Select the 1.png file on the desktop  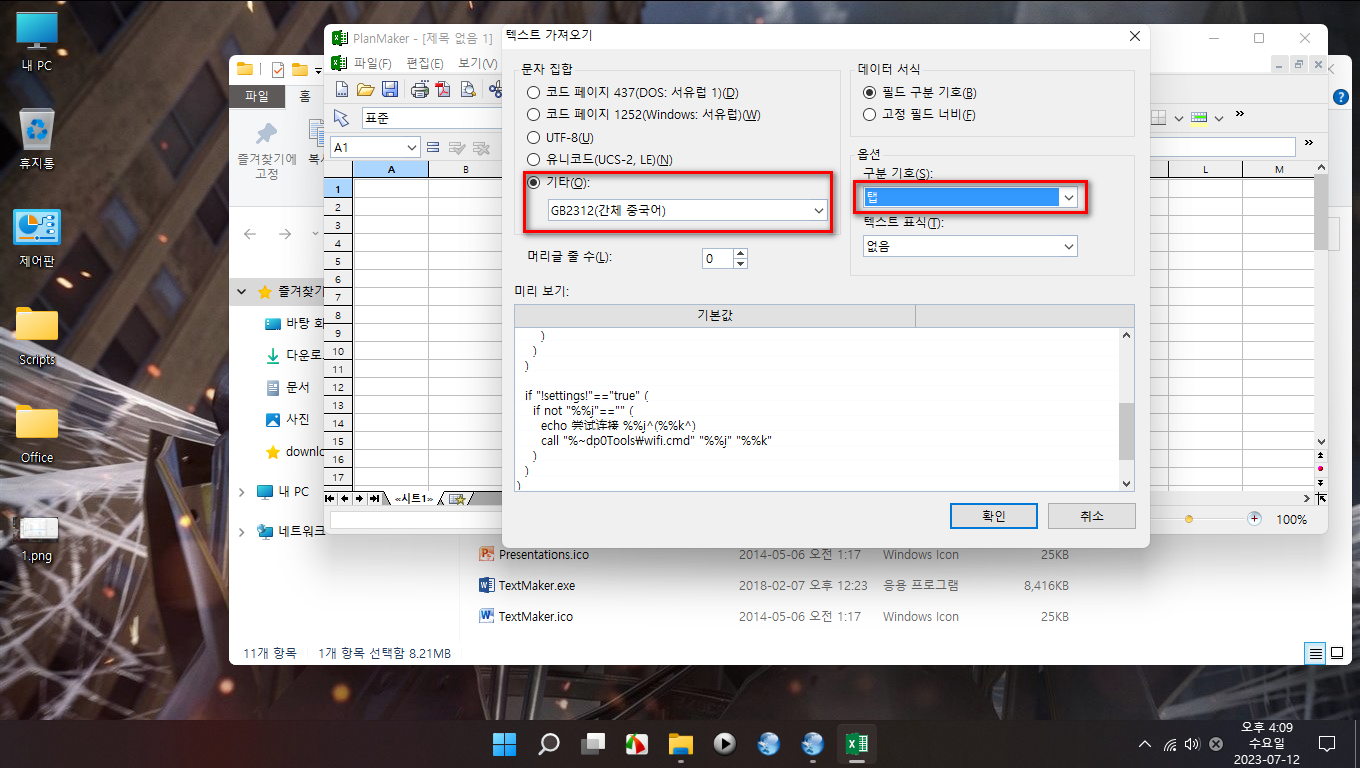37,539
